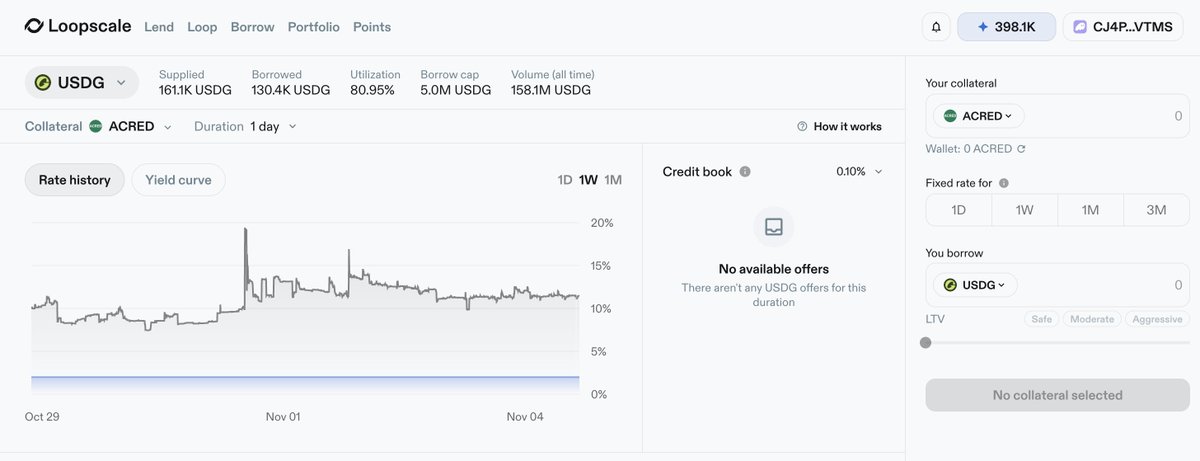This screenshot has width=1200, height=461.
Task: Choose the 1M fixed rate duration
Action: click(1090, 210)
